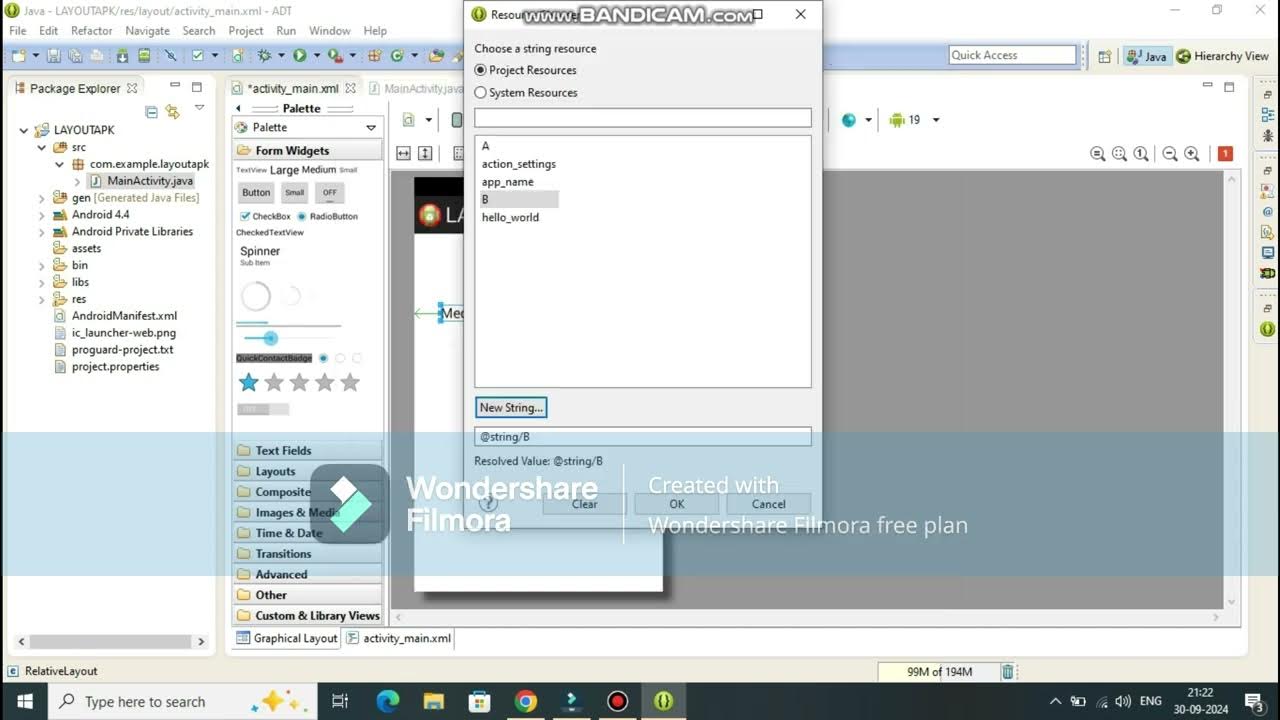The height and width of the screenshot is (720, 1280).
Task: Open the Window menu
Action: (329, 31)
